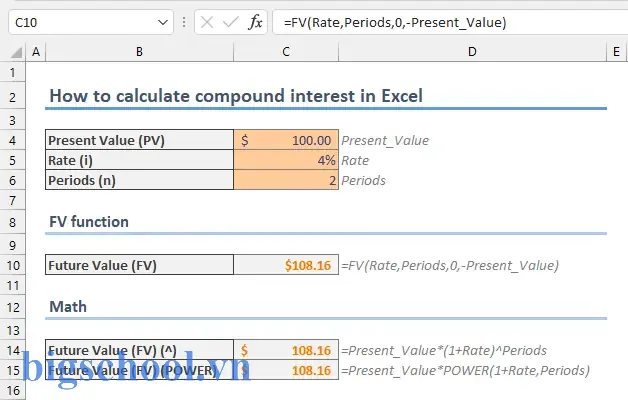Click the italic 'Present_Value' name label

[x=385, y=141]
